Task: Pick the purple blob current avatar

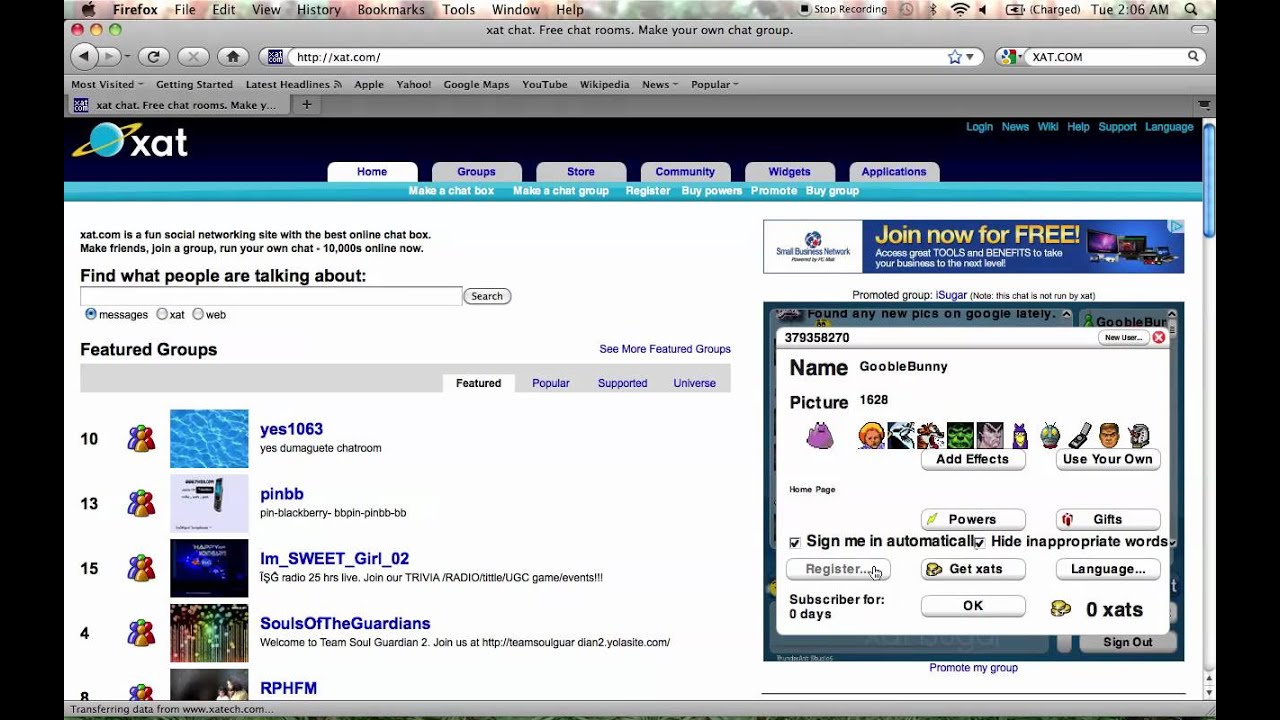Action: click(x=820, y=436)
